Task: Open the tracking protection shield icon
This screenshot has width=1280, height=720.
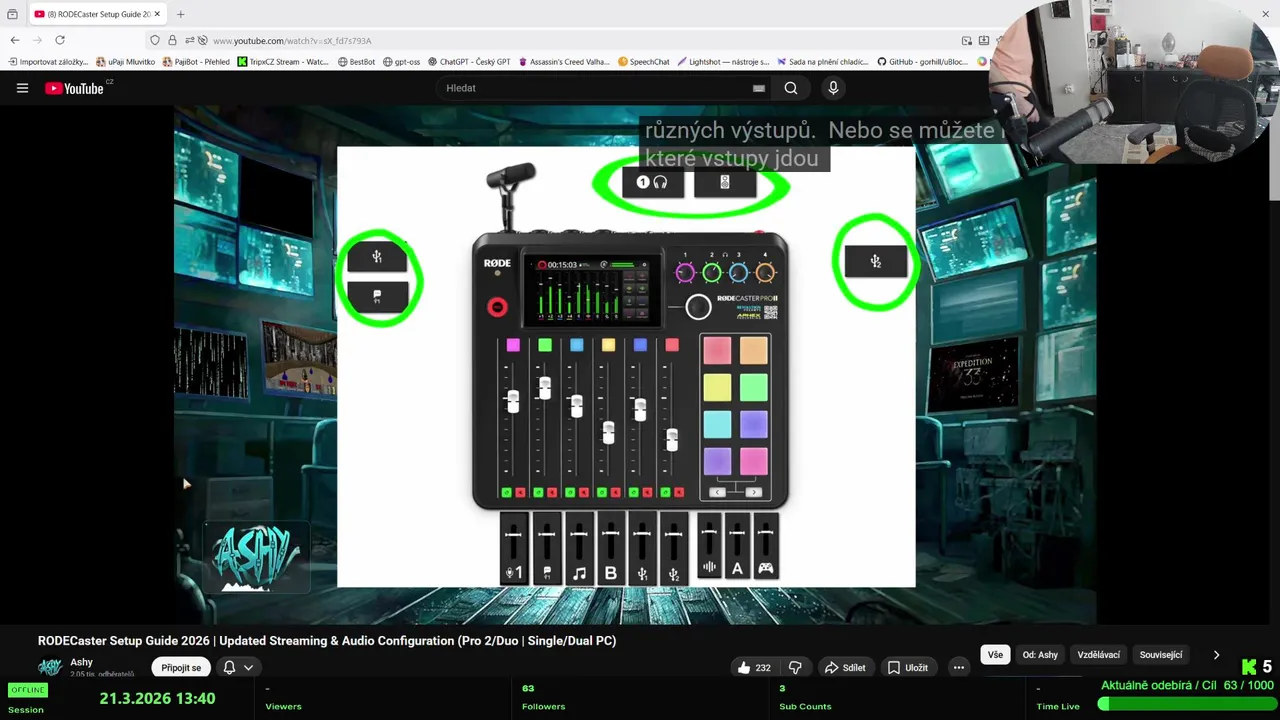Action: (x=154, y=40)
